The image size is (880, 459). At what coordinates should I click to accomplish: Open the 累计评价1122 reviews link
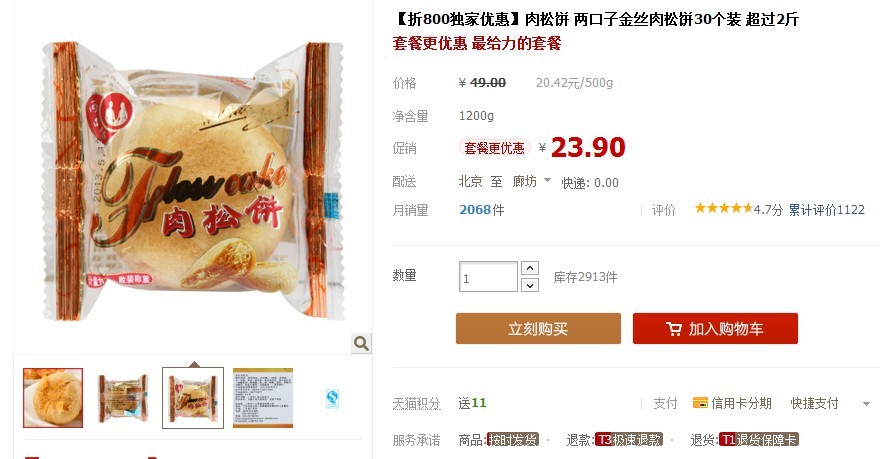pos(826,210)
